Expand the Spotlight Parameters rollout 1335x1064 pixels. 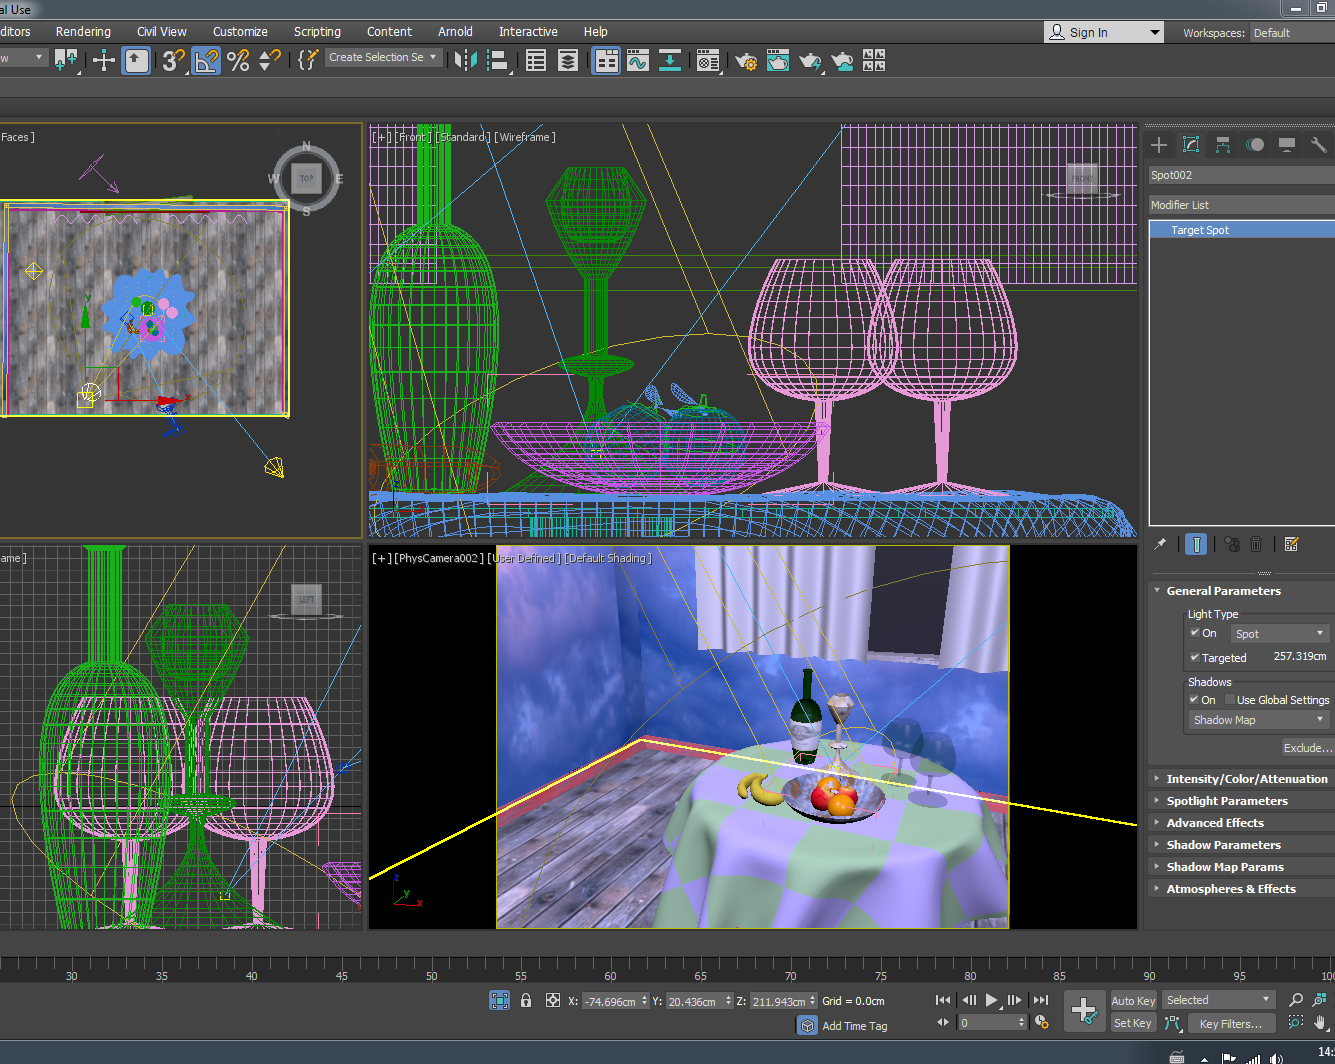click(x=1226, y=801)
